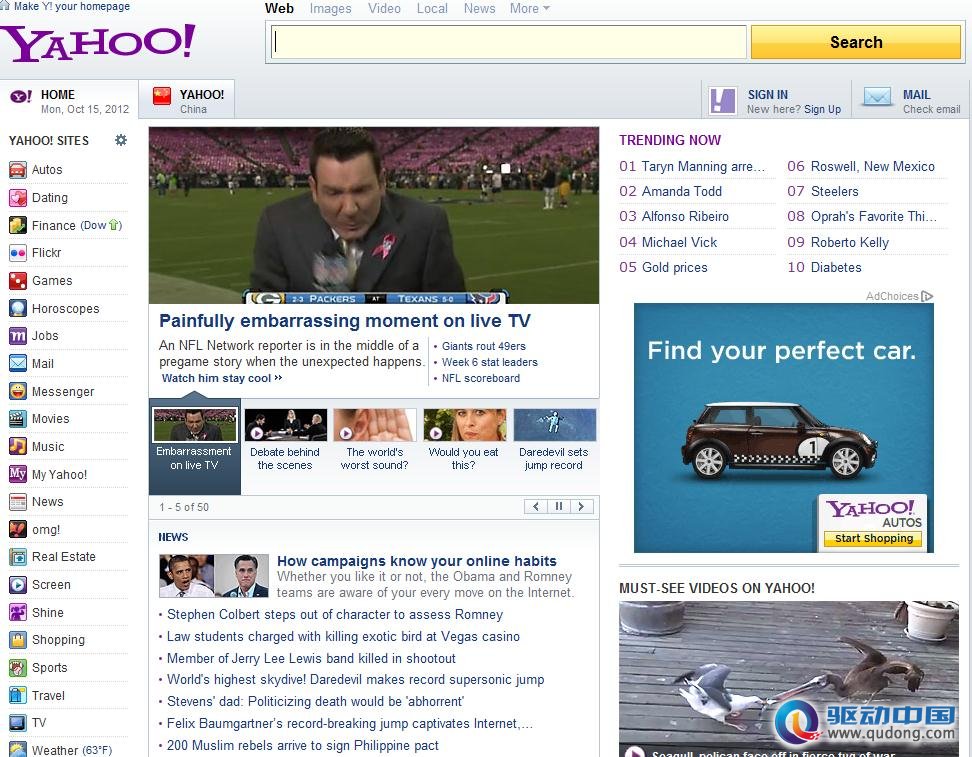Click the Music note icon

coord(17,446)
